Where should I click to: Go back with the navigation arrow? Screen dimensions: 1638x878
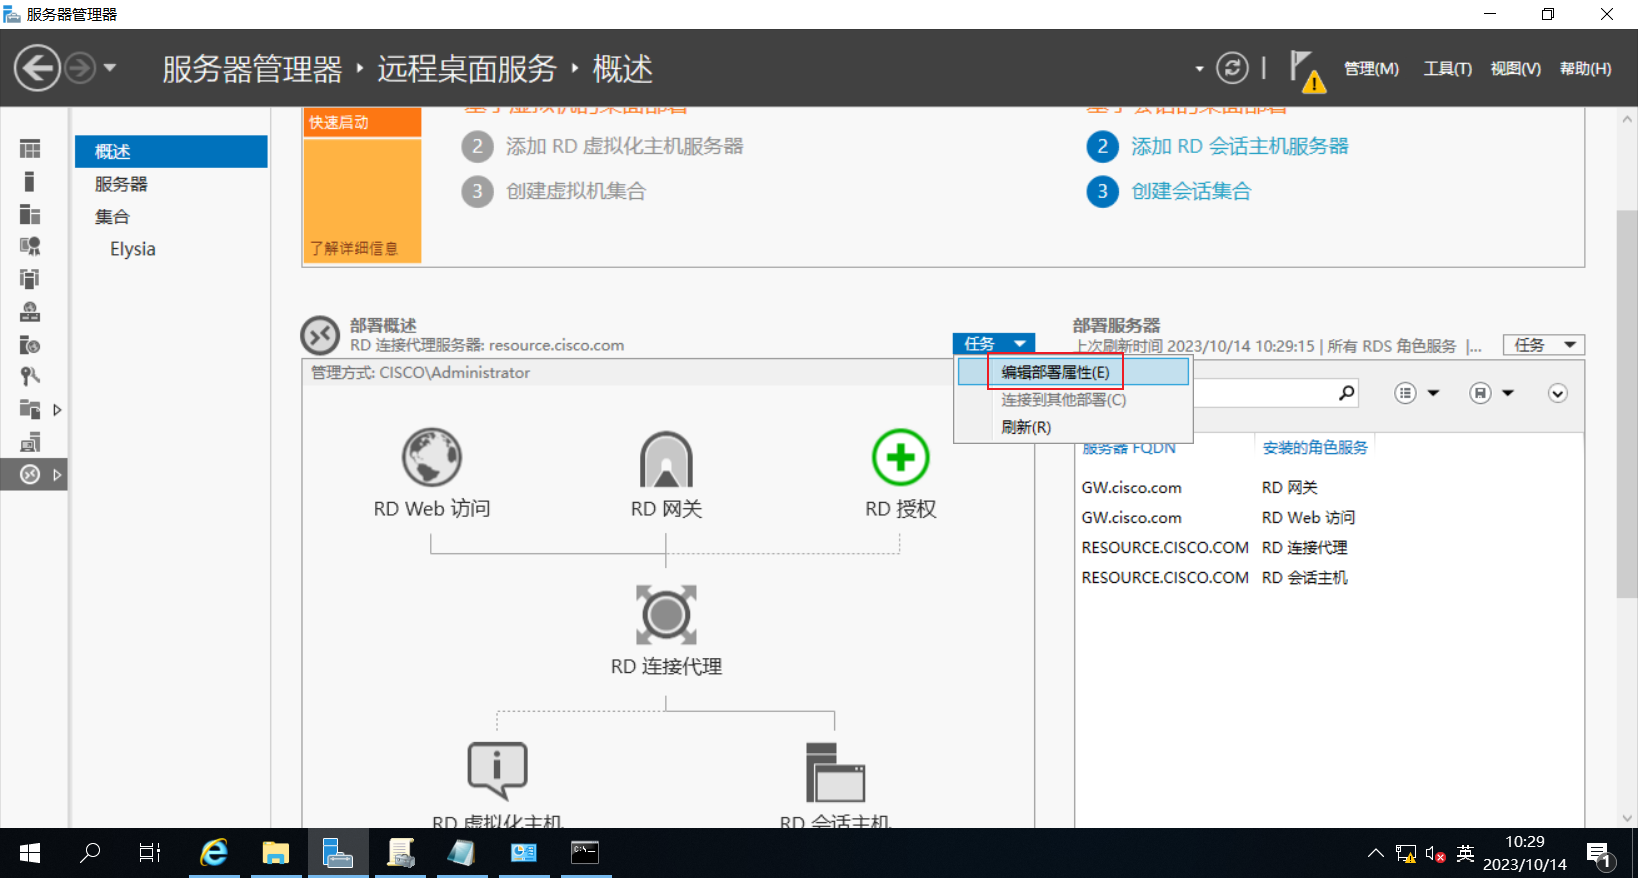37,69
